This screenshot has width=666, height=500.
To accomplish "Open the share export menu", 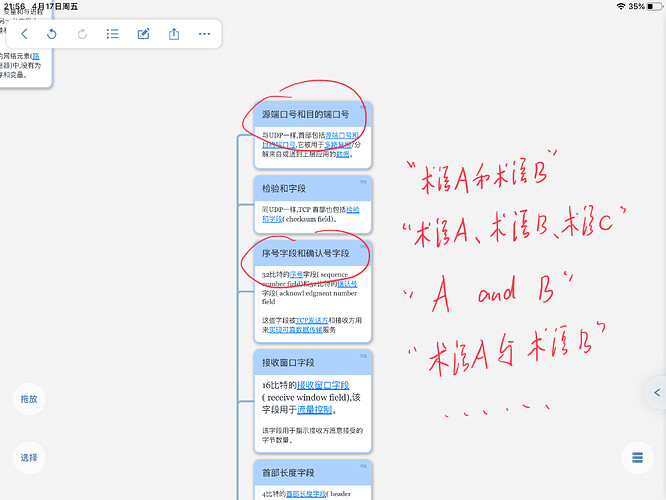I will point(174,34).
